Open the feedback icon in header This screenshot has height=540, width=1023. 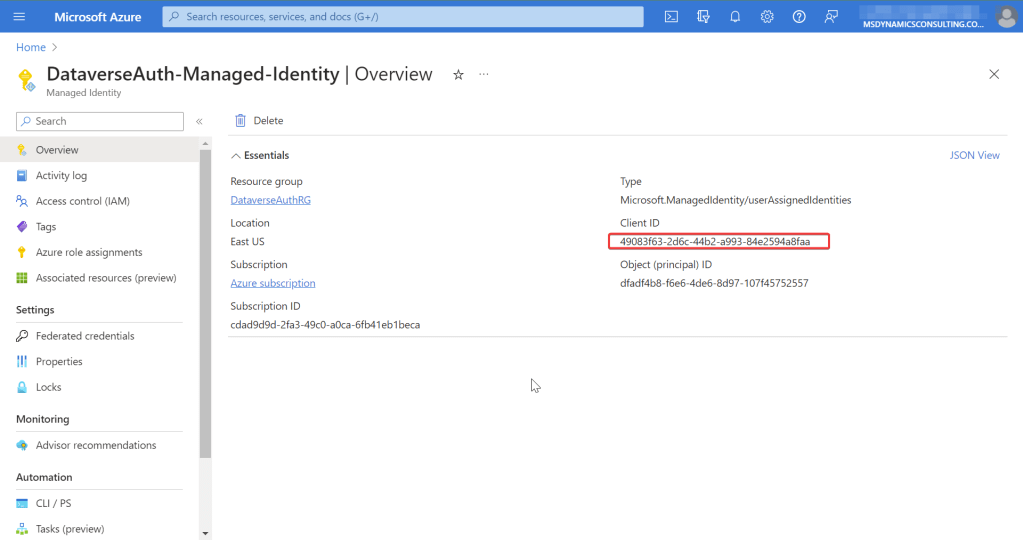point(831,17)
